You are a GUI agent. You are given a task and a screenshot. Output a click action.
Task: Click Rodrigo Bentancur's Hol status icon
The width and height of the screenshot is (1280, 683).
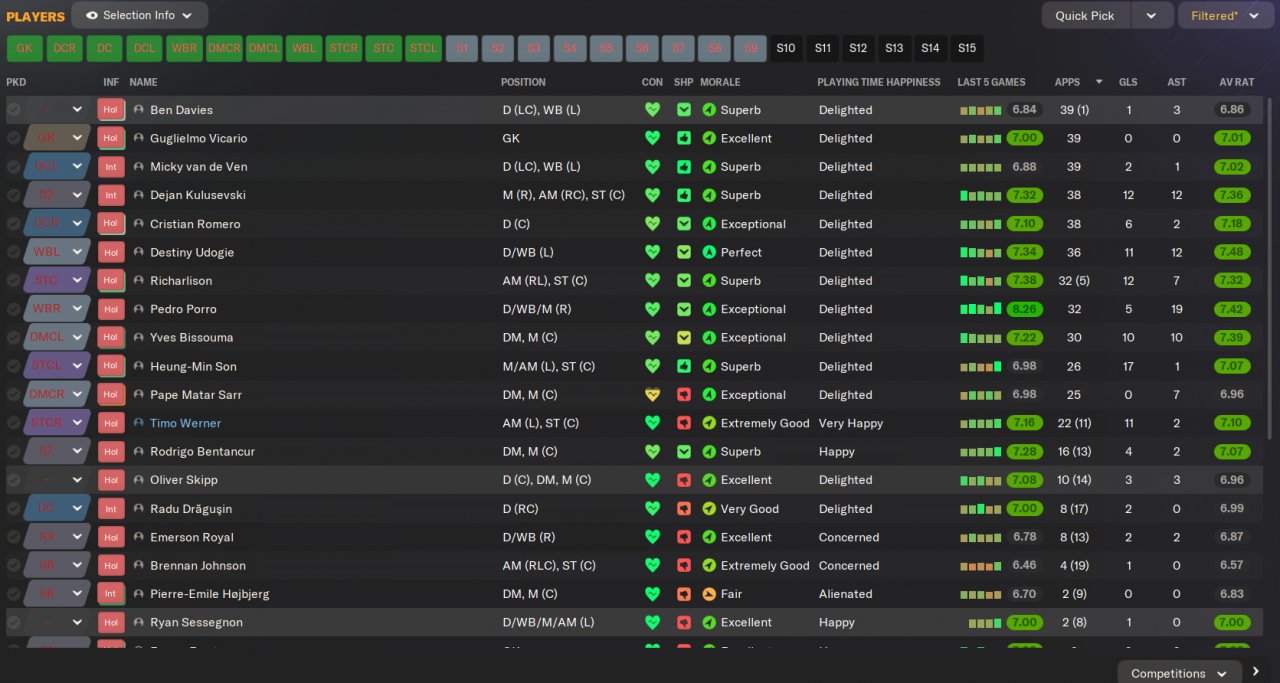pyautogui.click(x=110, y=452)
